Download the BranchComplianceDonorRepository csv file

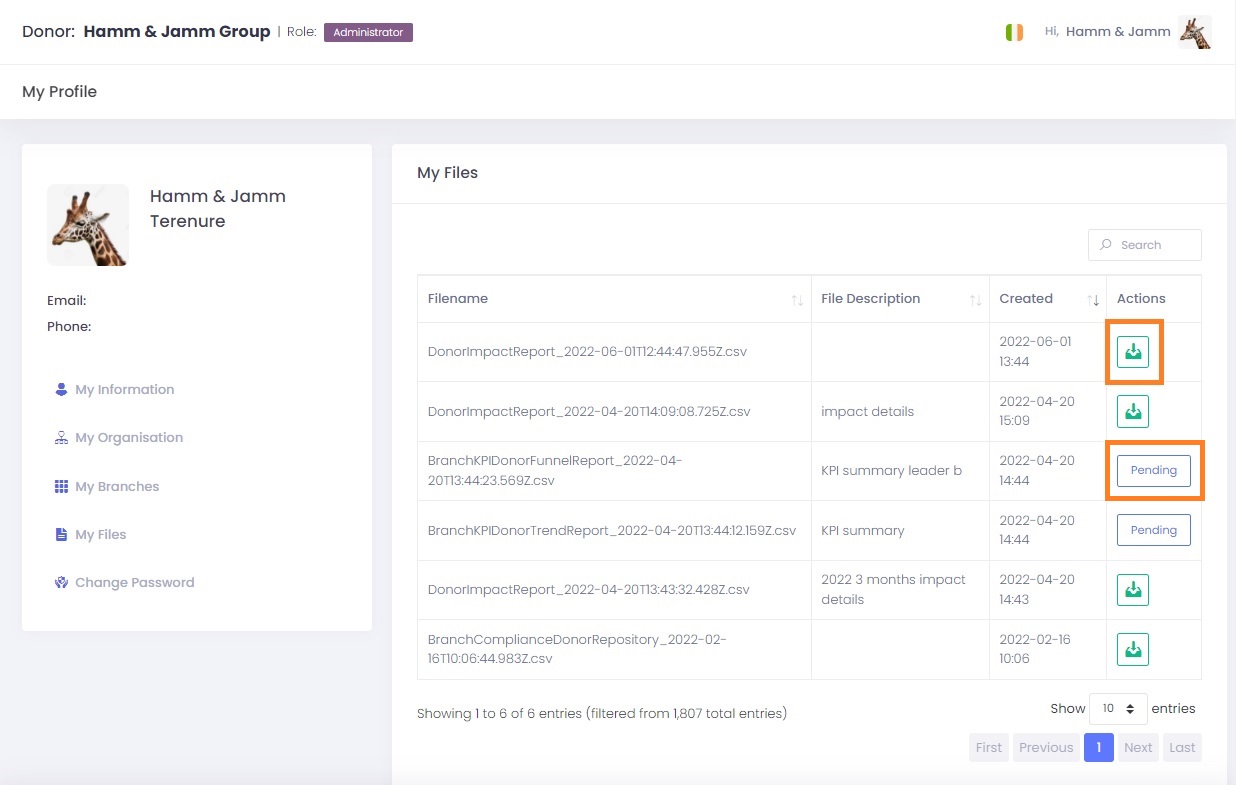1133,649
